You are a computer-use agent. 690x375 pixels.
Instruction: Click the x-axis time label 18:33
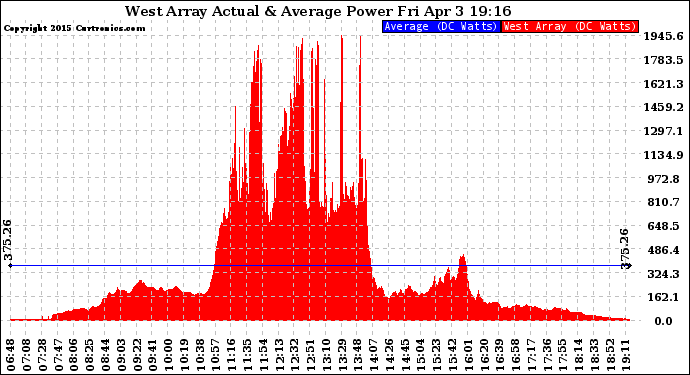[x=595, y=355]
